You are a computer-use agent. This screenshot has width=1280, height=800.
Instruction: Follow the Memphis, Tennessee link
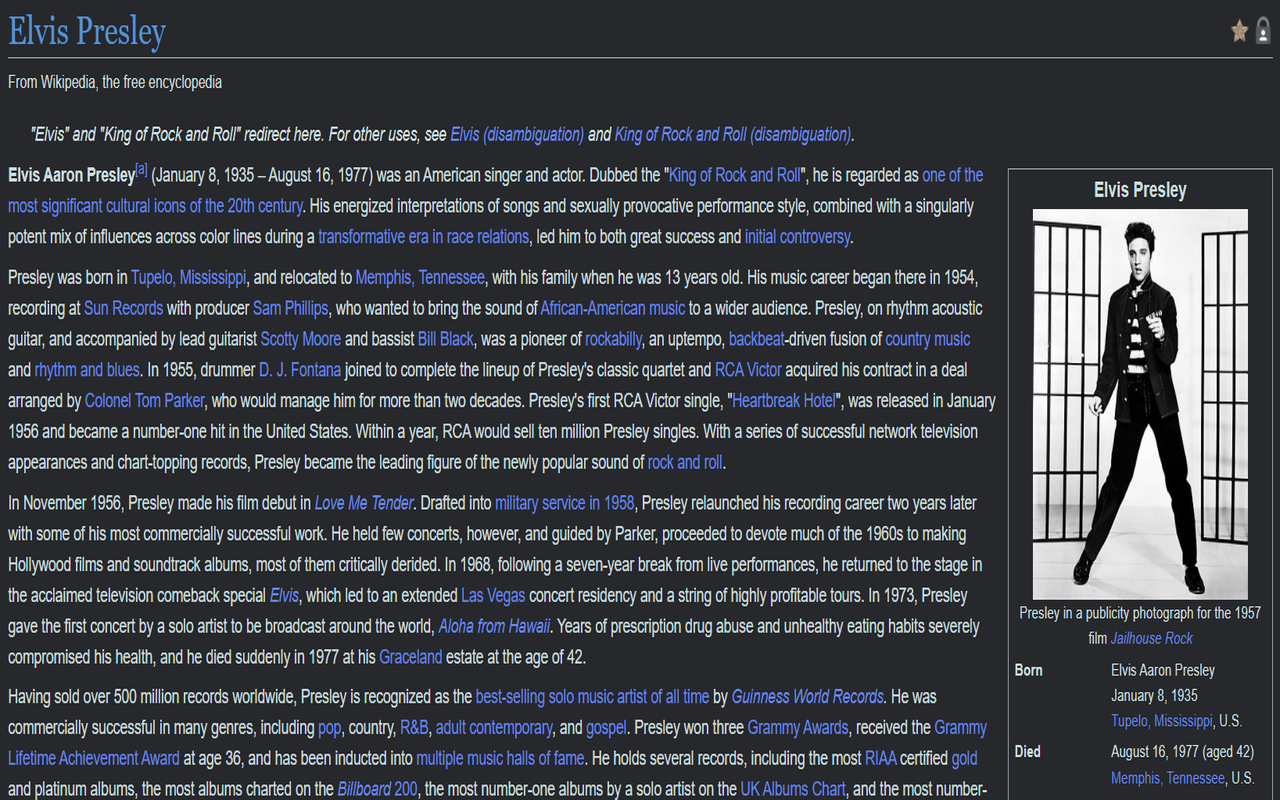click(420, 277)
